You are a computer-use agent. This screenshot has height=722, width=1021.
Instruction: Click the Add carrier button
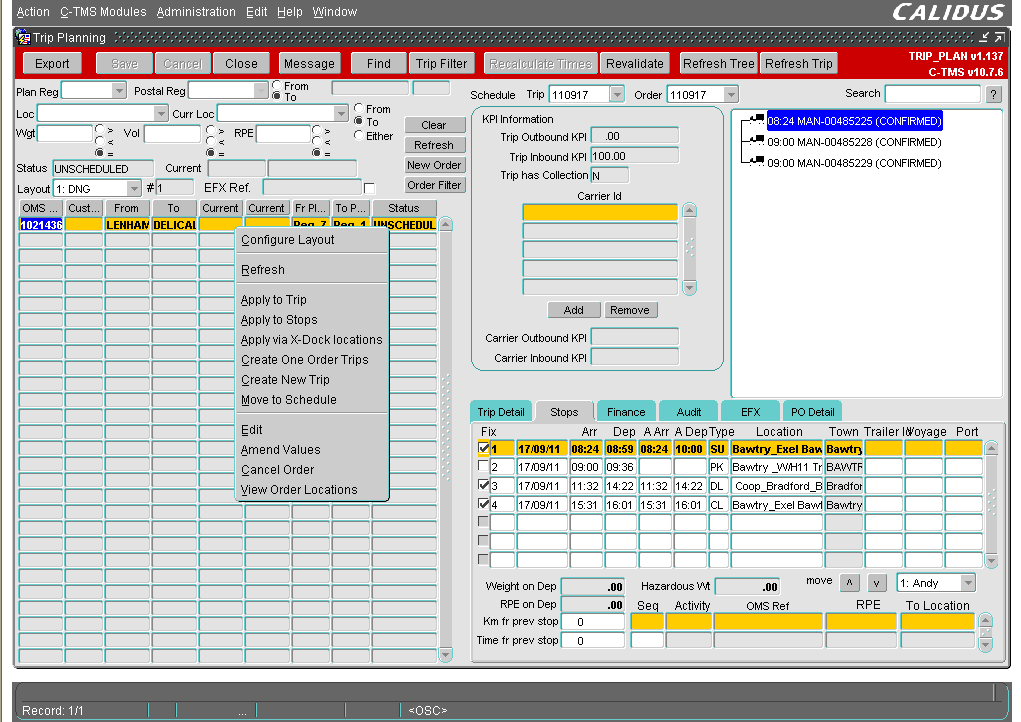click(x=574, y=310)
